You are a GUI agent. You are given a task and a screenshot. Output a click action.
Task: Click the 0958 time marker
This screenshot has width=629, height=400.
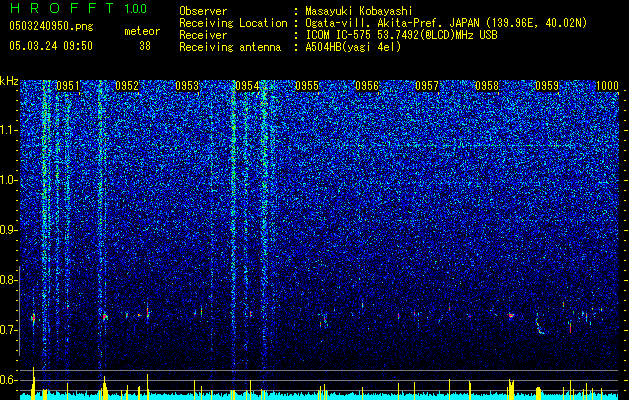pos(487,86)
